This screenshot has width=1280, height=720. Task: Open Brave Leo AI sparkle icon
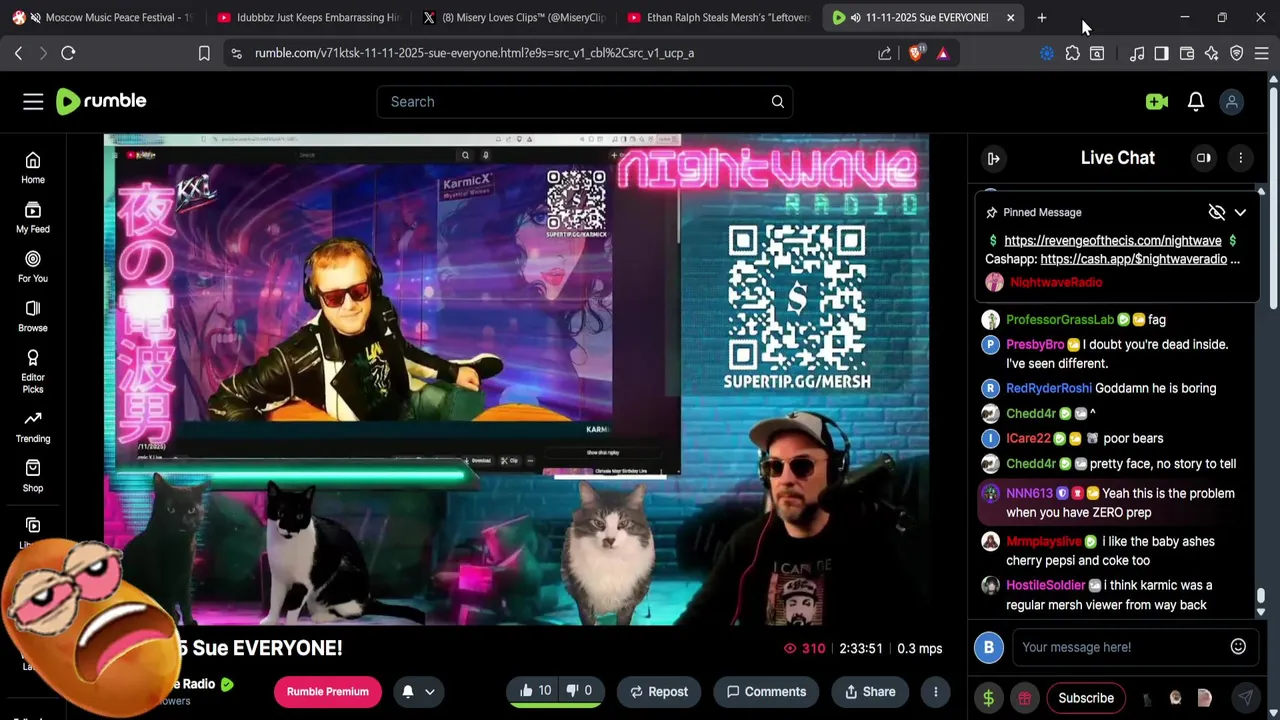click(x=1212, y=53)
